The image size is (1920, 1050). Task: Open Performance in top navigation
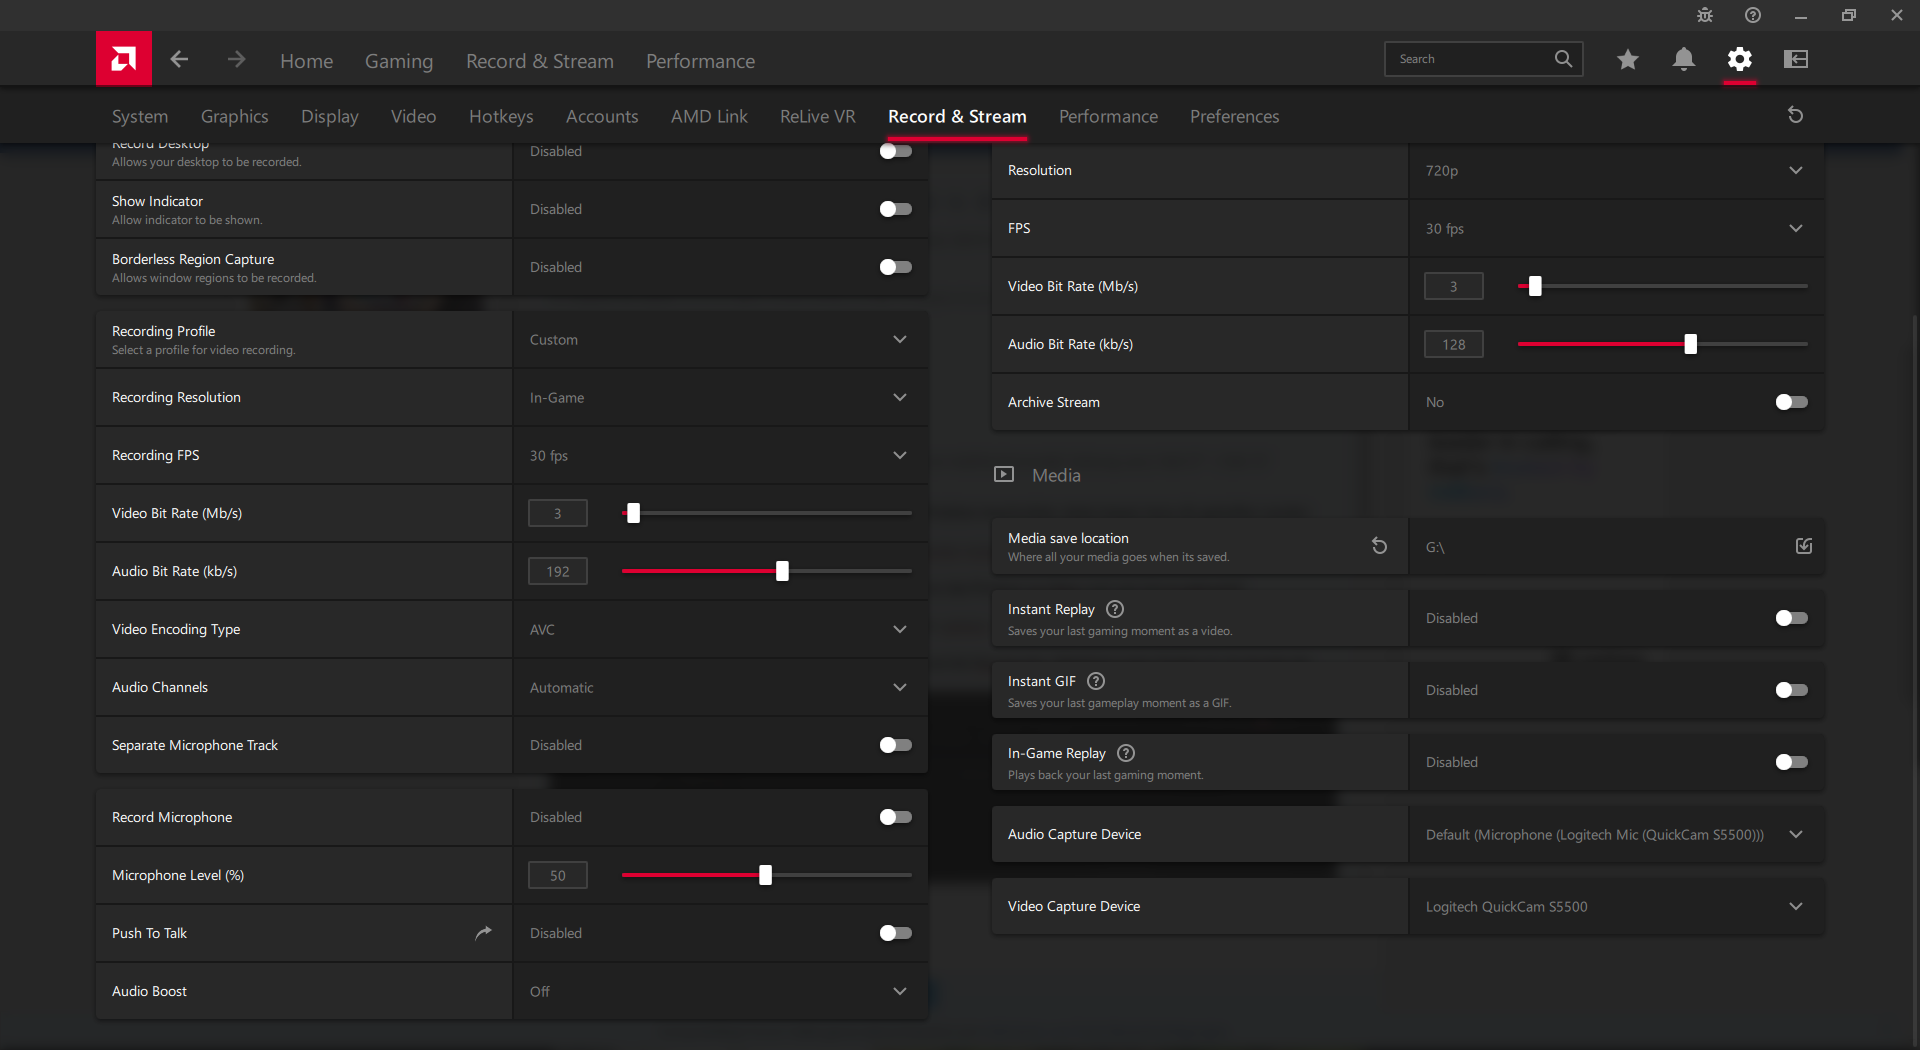click(701, 61)
